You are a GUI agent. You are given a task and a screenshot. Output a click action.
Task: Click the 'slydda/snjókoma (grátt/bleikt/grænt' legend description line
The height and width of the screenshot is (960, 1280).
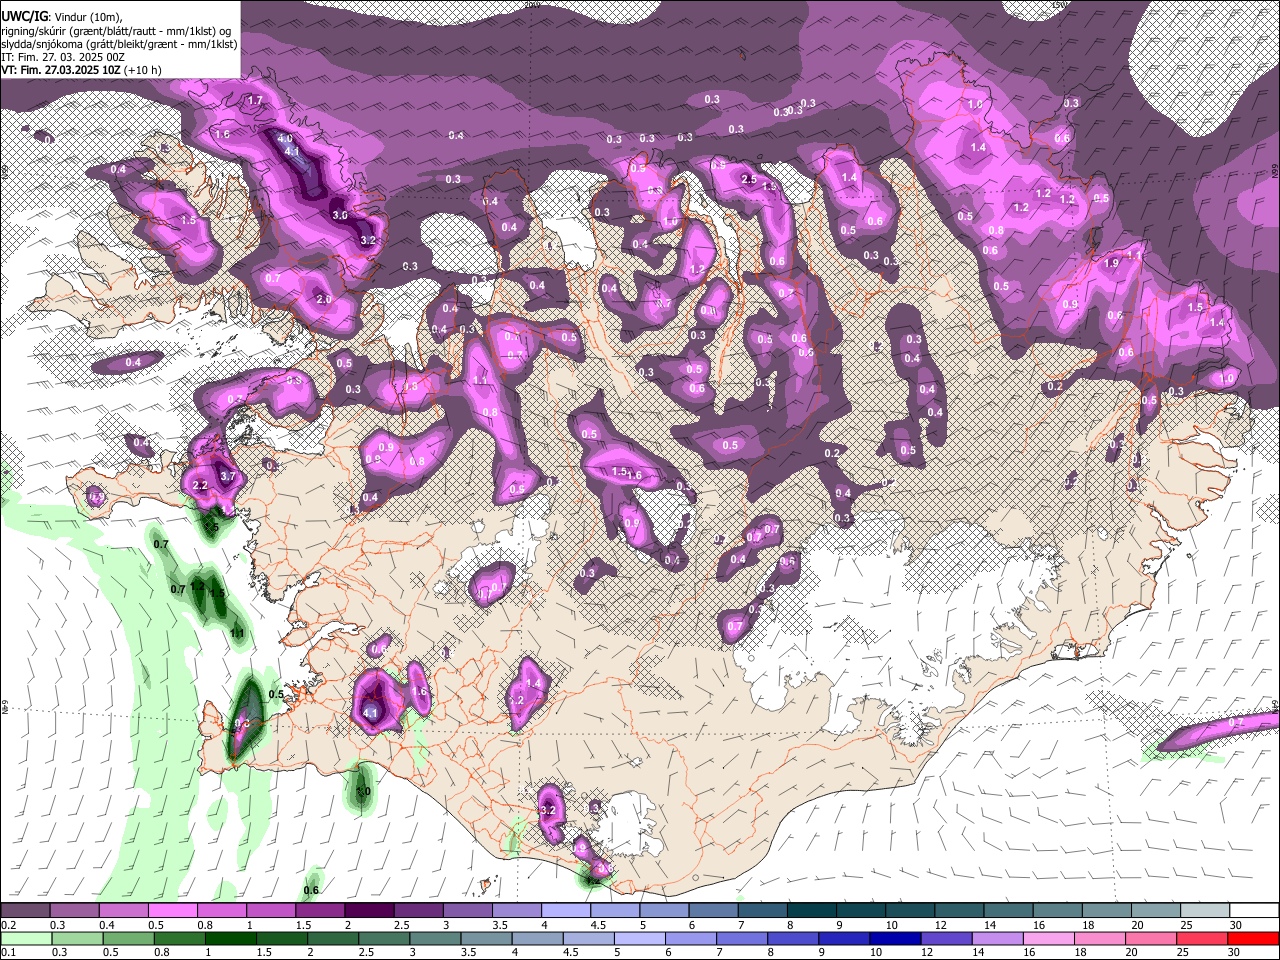click(x=119, y=44)
